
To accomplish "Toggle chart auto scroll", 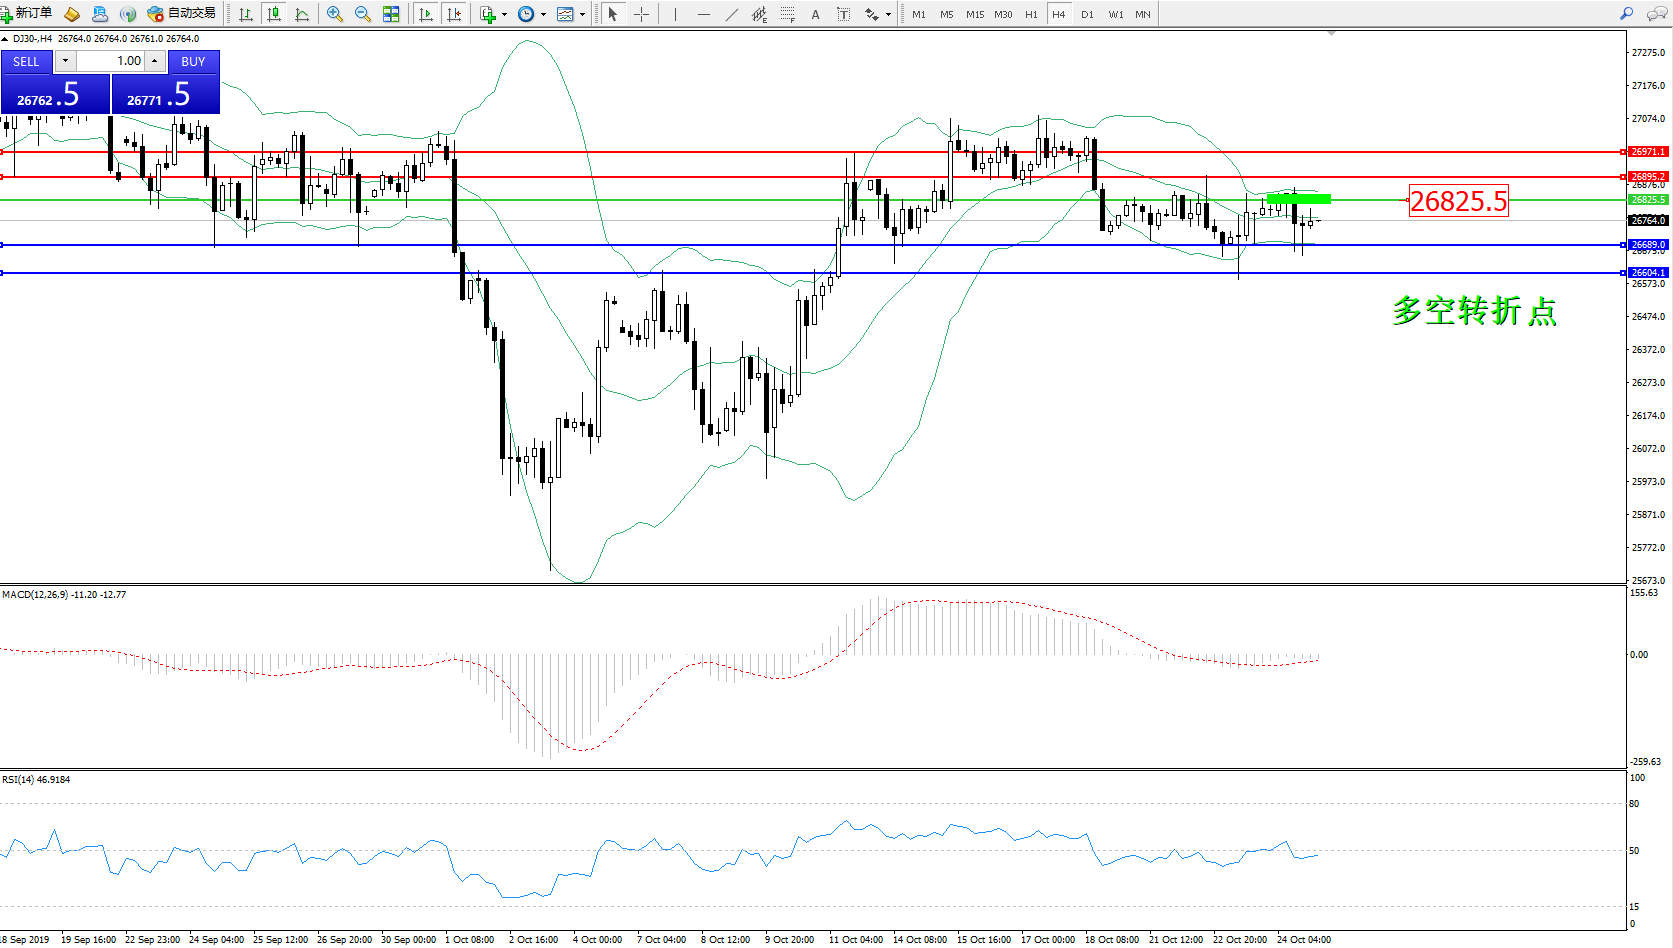I will click(426, 14).
